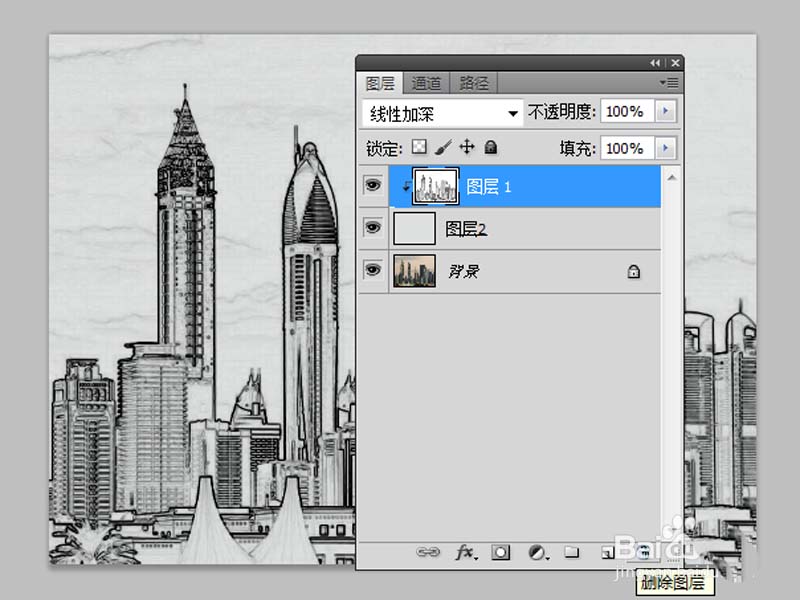The width and height of the screenshot is (800, 600).
Task: Open the 填充 fill percentage slider
Action: tap(664, 147)
